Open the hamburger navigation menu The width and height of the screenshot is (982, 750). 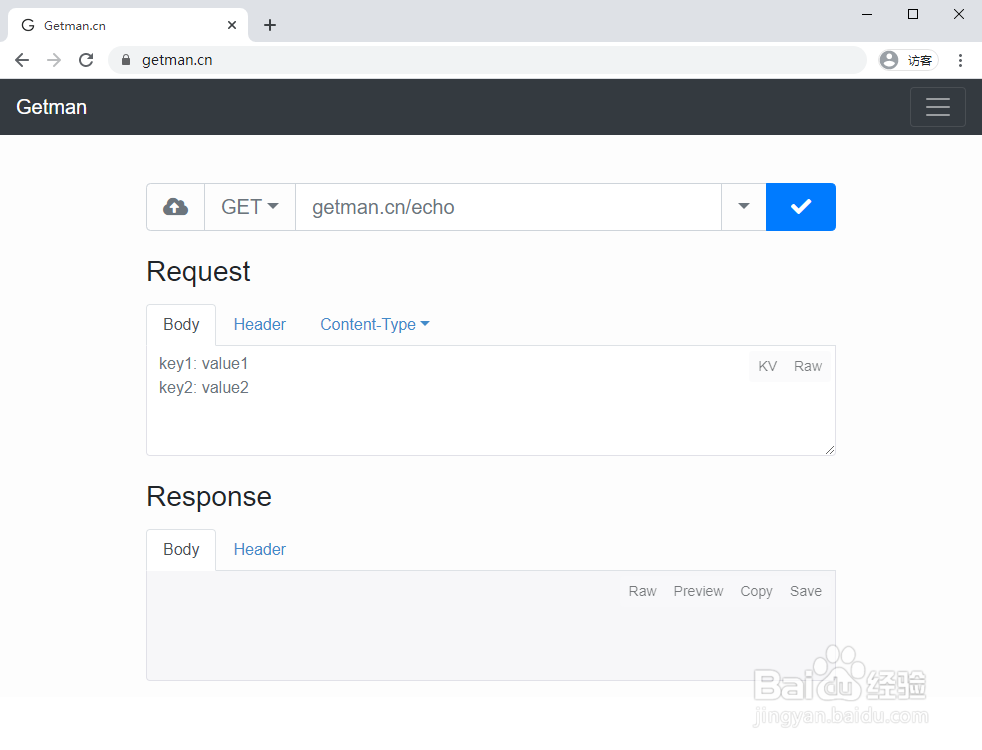(x=937, y=107)
